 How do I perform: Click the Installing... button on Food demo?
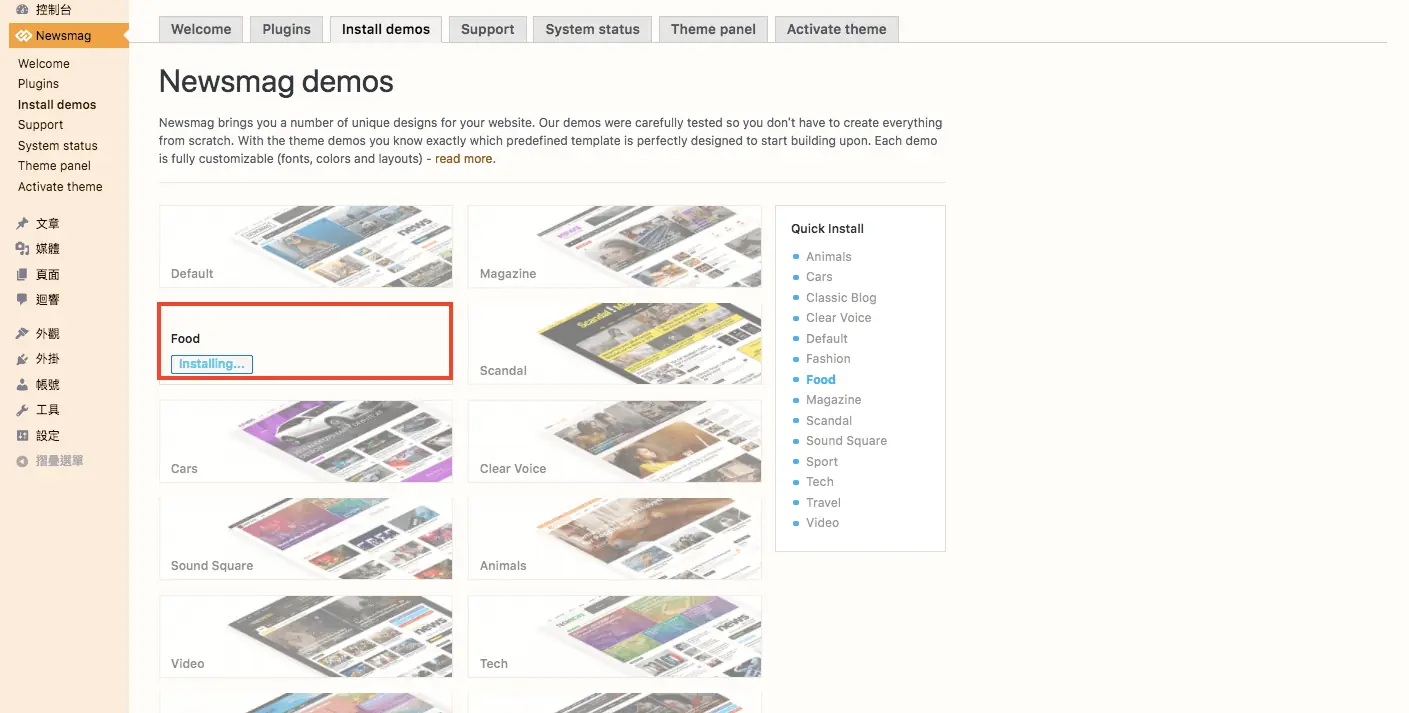[212, 364]
